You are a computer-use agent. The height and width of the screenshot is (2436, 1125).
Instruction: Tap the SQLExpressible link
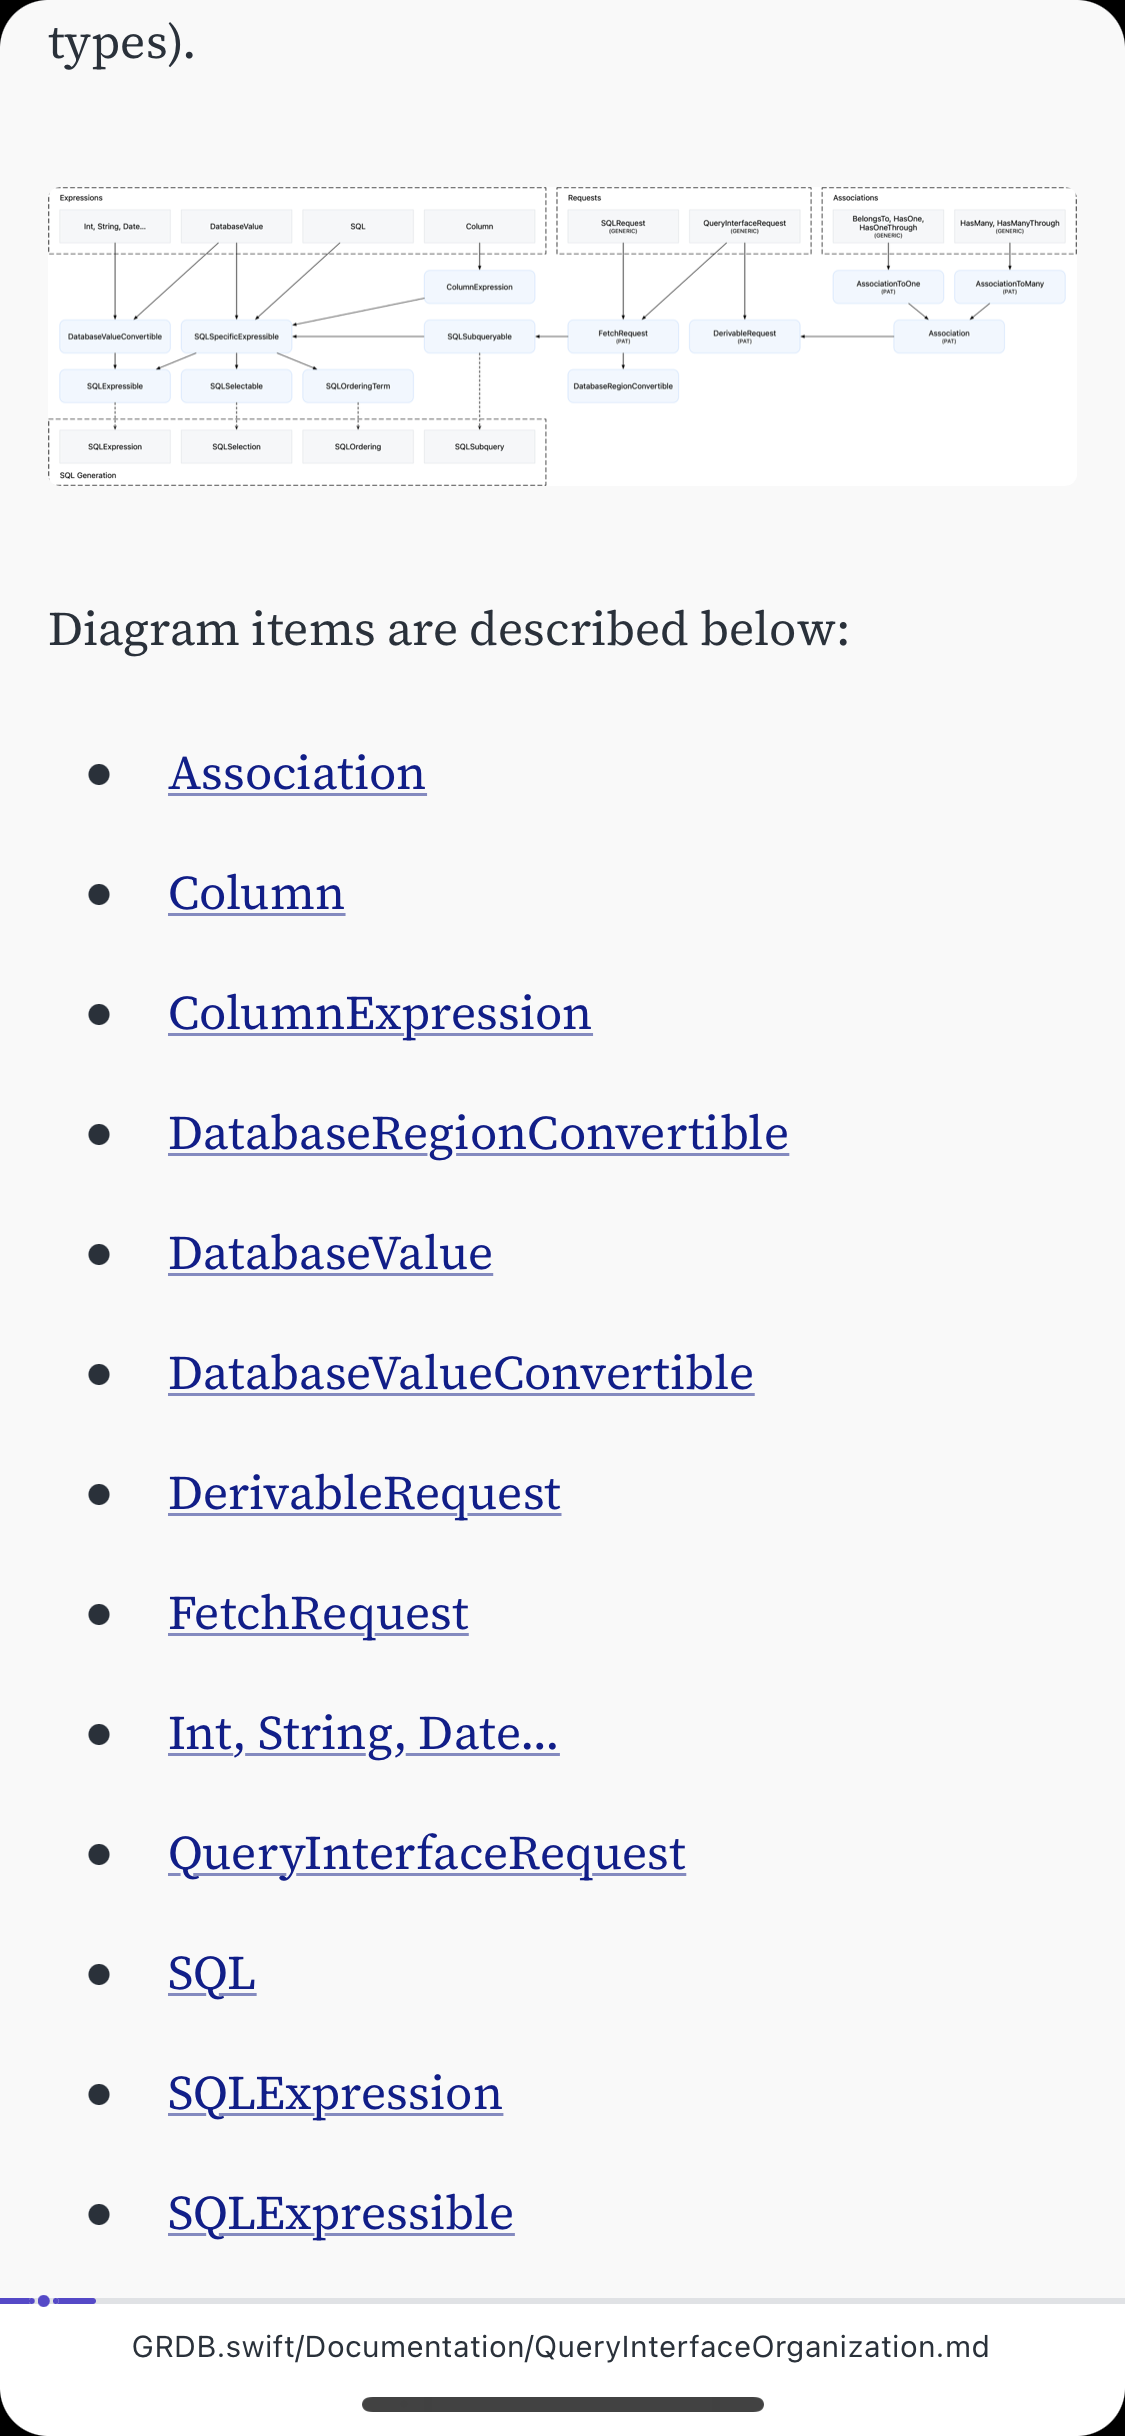(340, 2214)
